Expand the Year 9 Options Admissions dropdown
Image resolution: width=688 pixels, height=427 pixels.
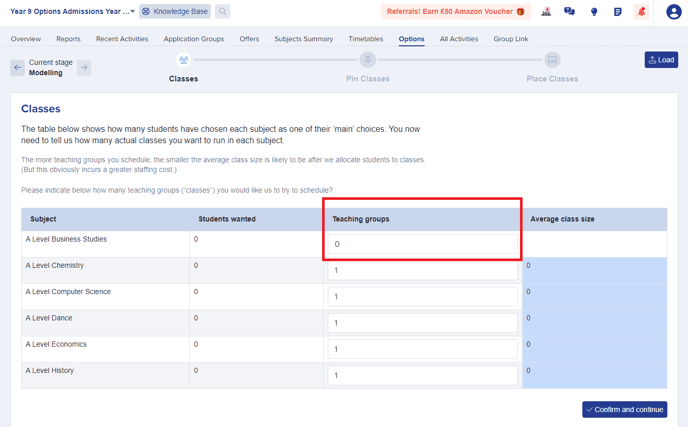point(72,11)
